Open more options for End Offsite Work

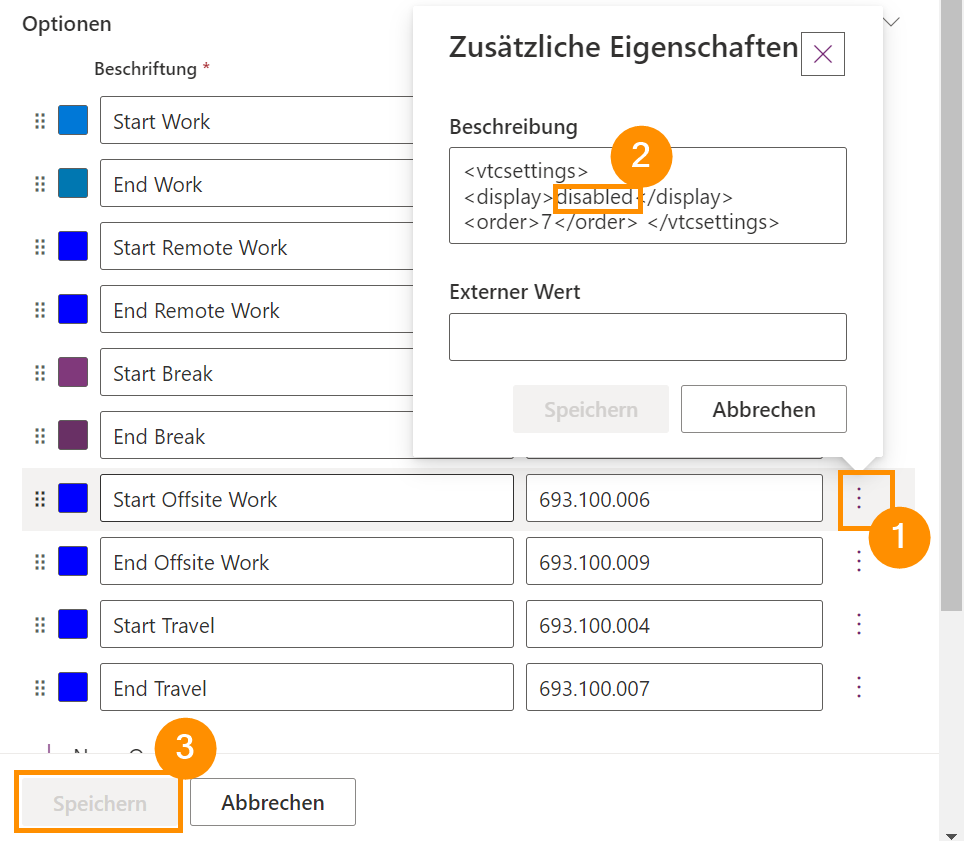[858, 561]
